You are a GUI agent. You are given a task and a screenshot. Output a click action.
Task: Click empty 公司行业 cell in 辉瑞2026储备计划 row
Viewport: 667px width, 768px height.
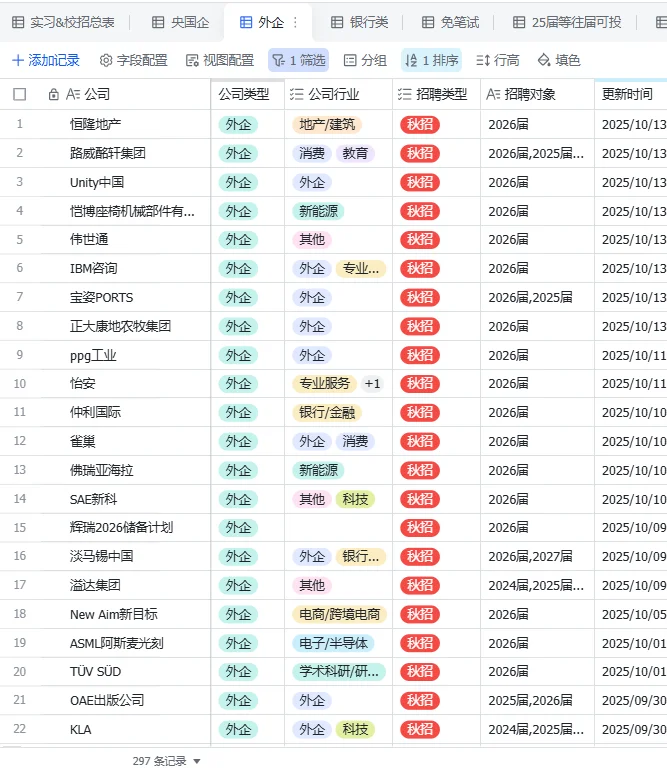tap(338, 528)
